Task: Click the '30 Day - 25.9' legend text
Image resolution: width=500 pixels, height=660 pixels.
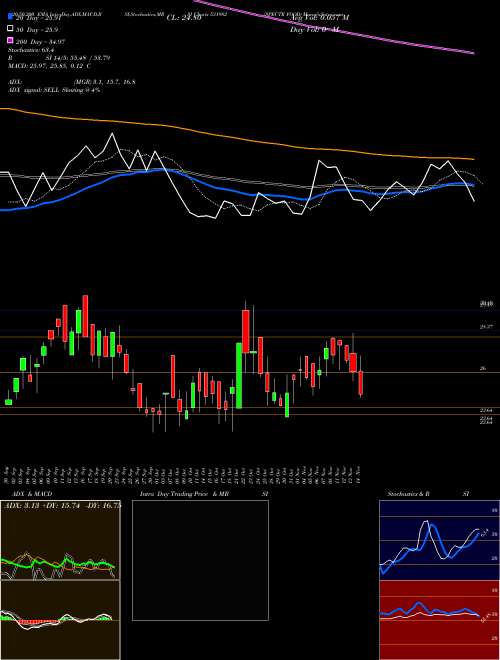Action: point(37,29)
